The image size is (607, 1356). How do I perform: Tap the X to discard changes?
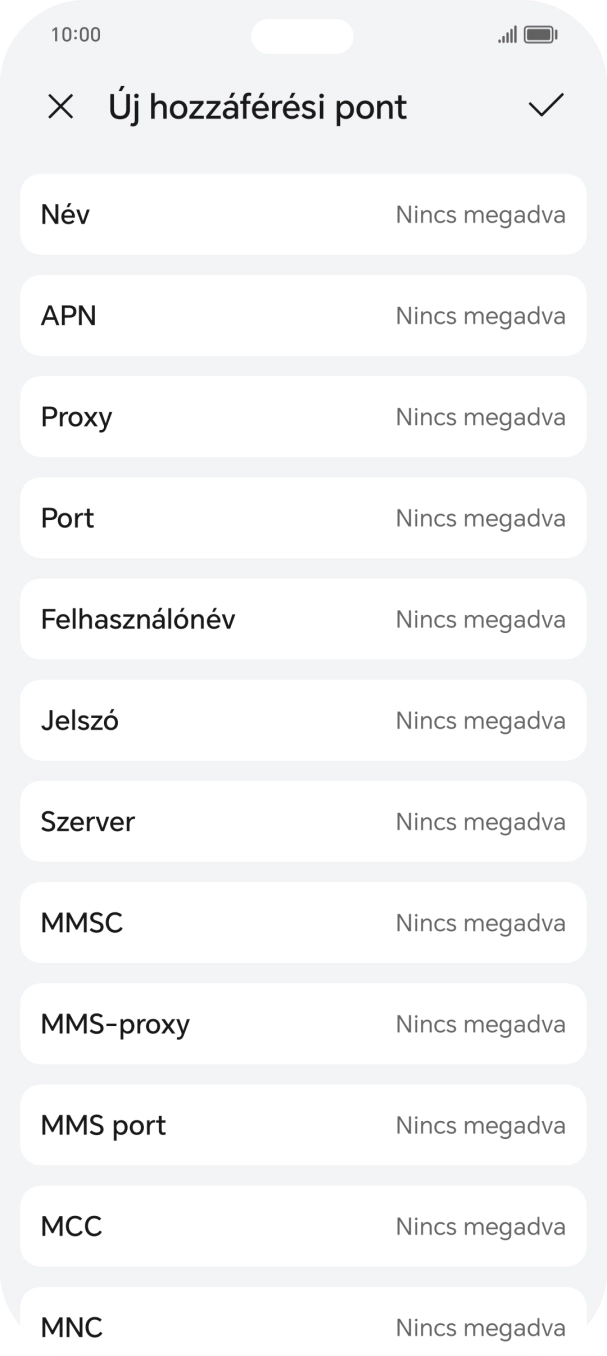click(61, 106)
